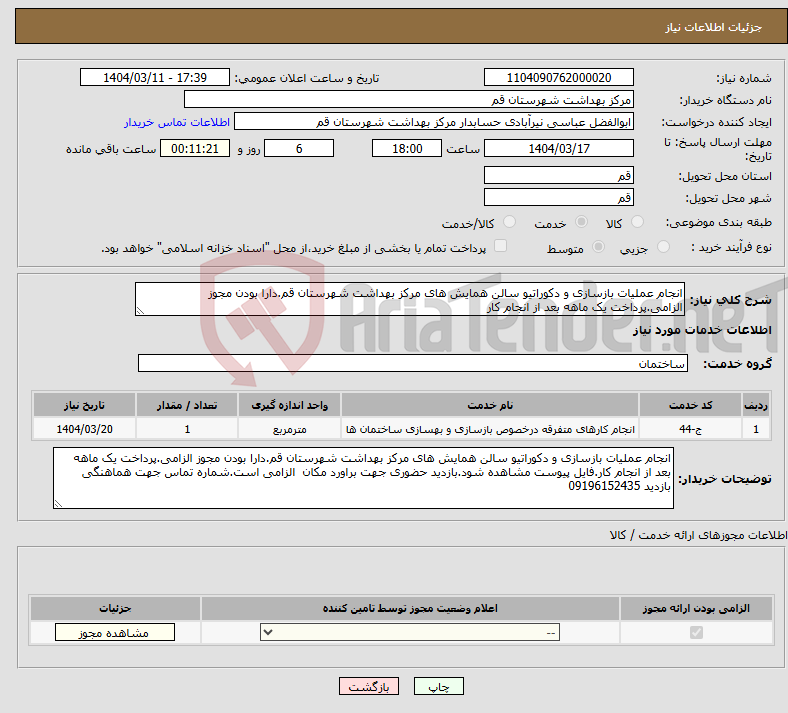Click the need date cell 1404/03/20
The width and height of the screenshot is (788, 713).
(84, 429)
